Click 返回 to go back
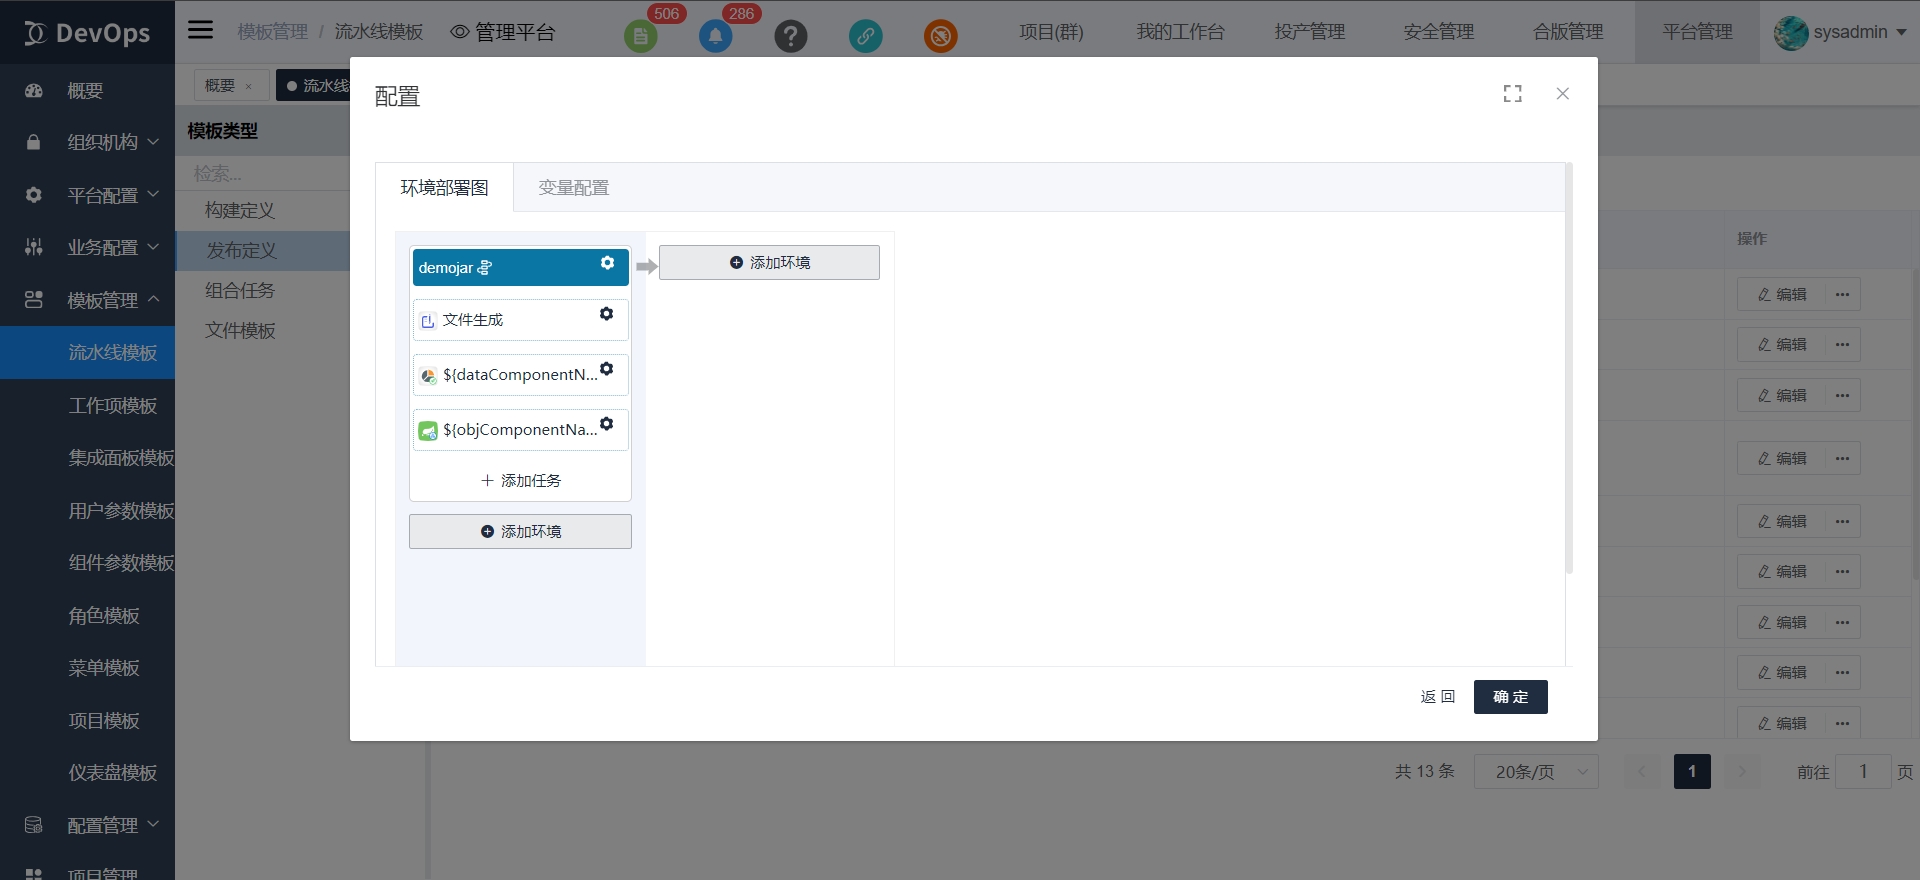This screenshot has width=1920, height=880. (x=1437, y=697)
